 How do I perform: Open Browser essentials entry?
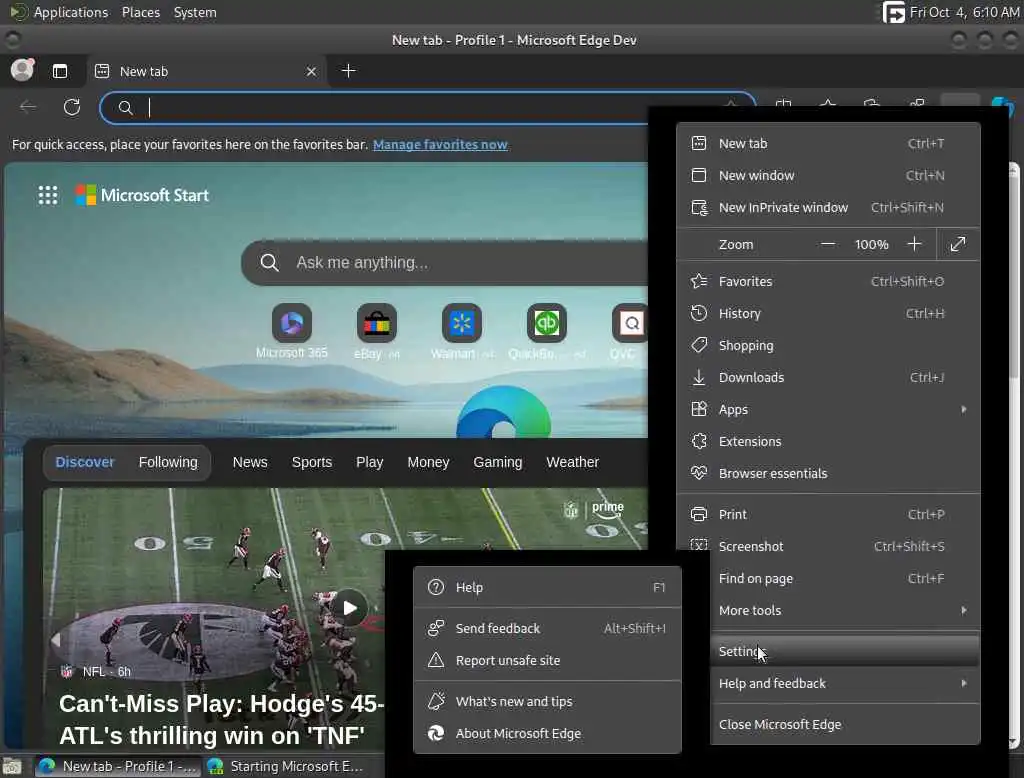828,473
